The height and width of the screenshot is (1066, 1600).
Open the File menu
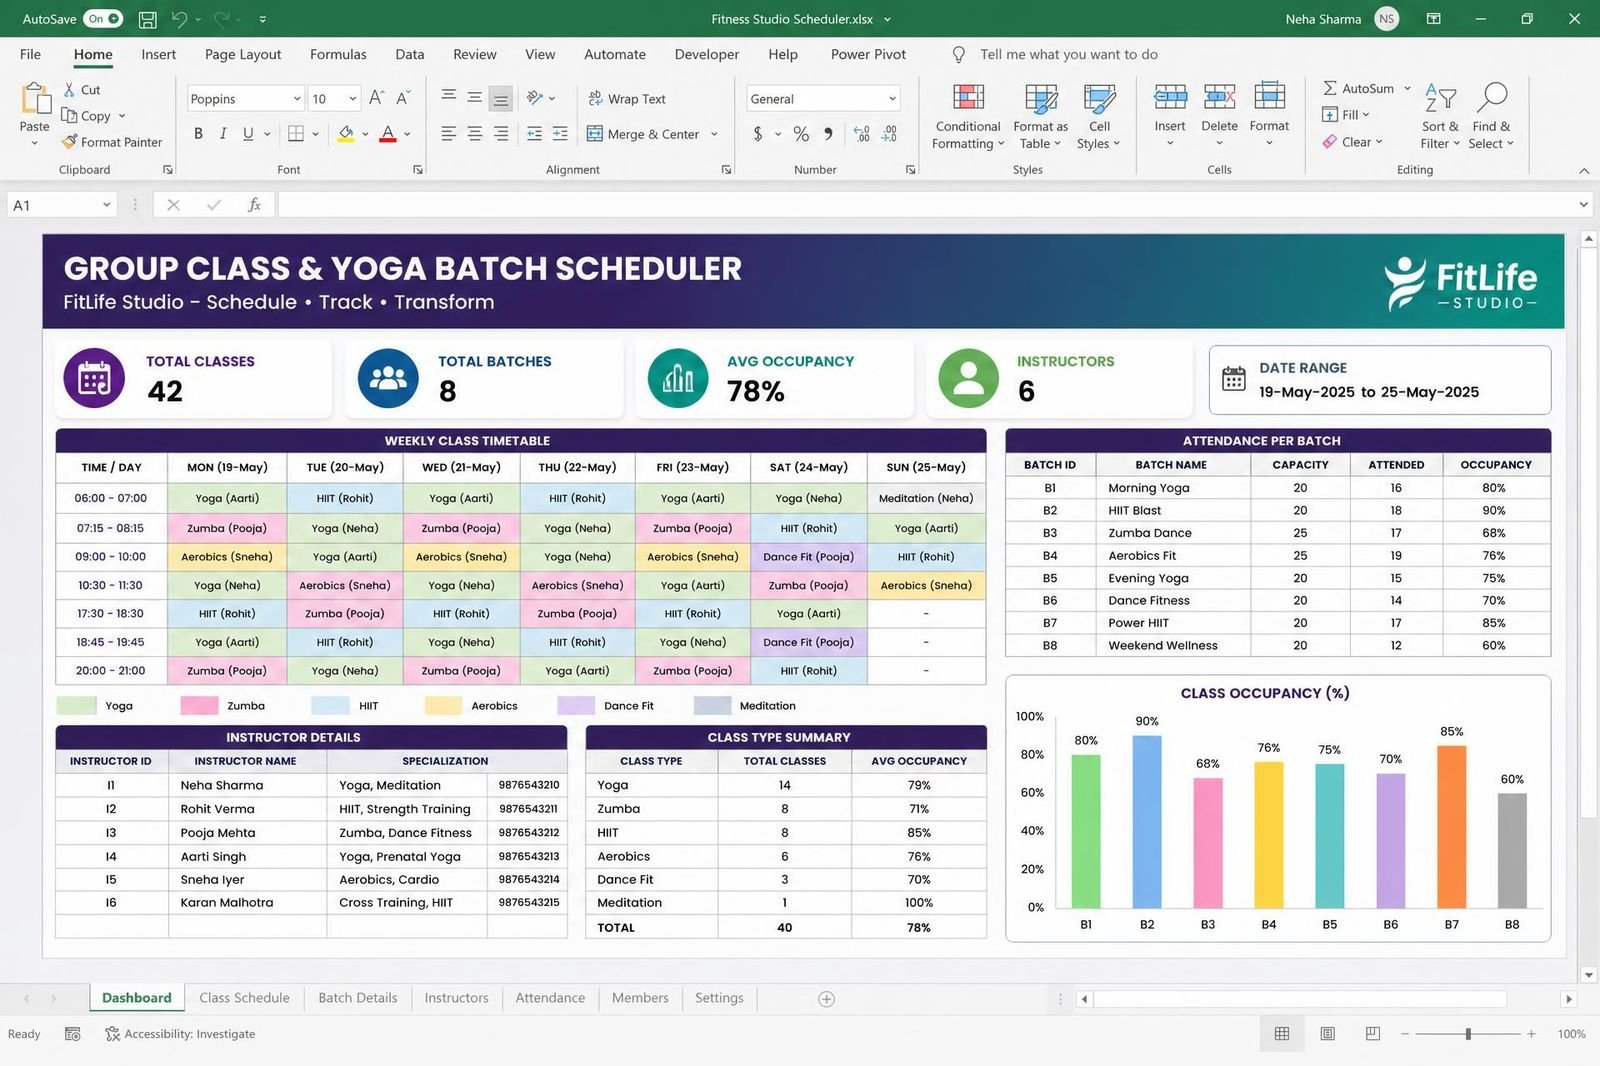tap(30, 54)
